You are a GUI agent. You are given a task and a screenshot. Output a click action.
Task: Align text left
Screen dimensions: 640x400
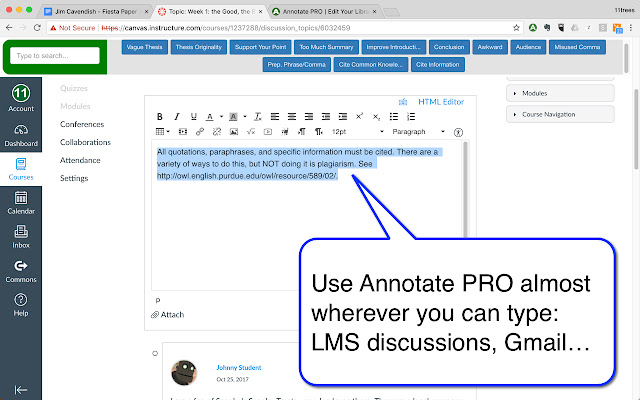(x=275, y=117)
